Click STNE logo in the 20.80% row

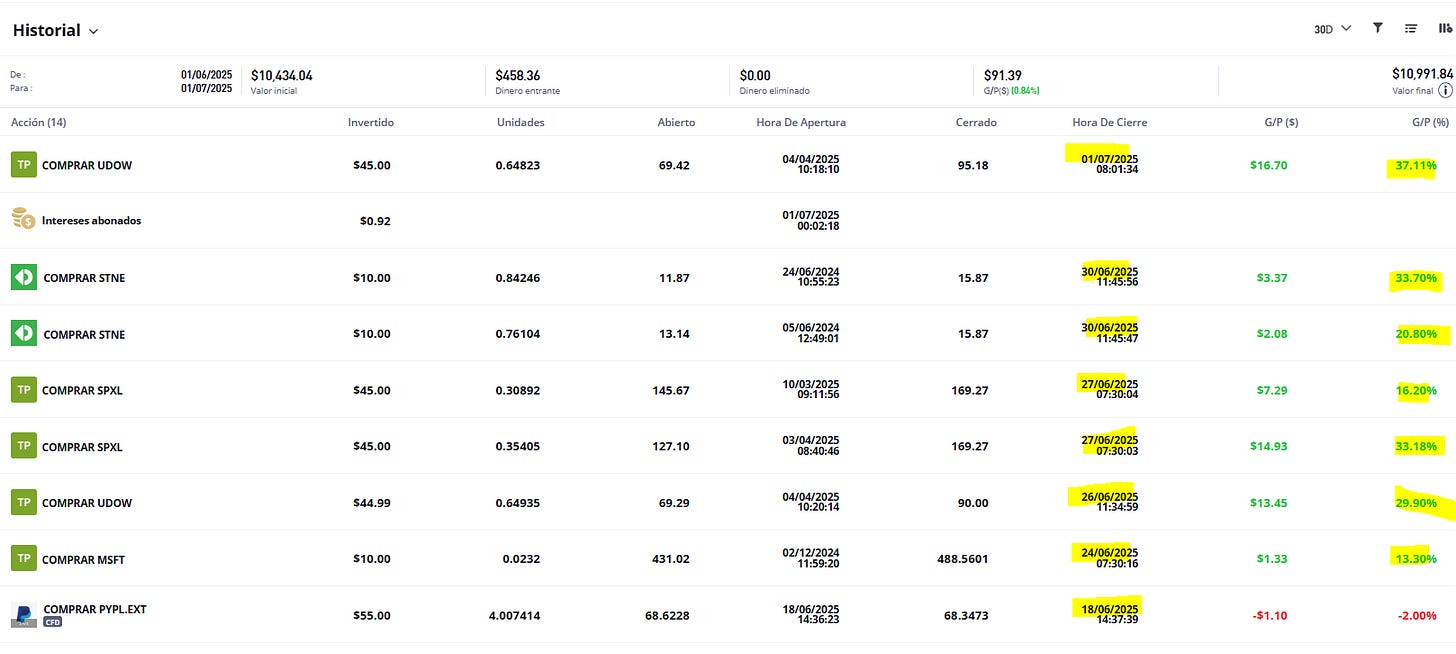click(24, 333)
